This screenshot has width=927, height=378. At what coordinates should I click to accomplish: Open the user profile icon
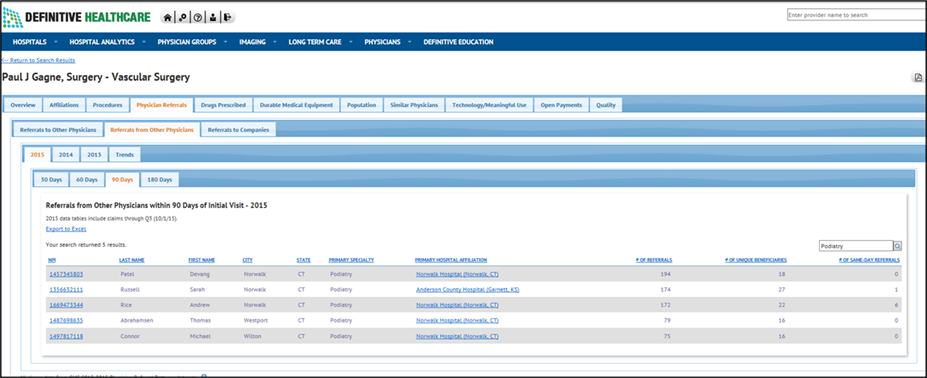pos(213,18)
